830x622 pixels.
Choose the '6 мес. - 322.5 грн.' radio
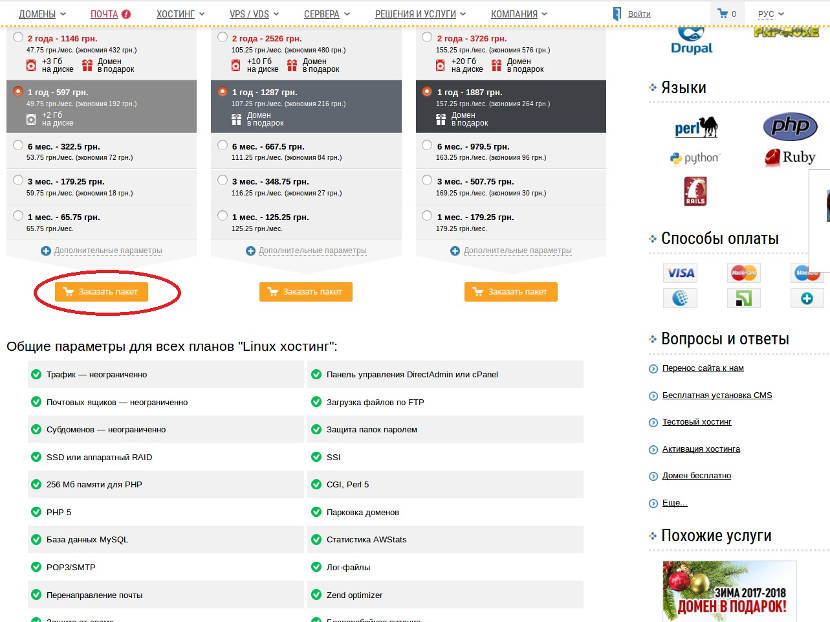pos(18,145)
